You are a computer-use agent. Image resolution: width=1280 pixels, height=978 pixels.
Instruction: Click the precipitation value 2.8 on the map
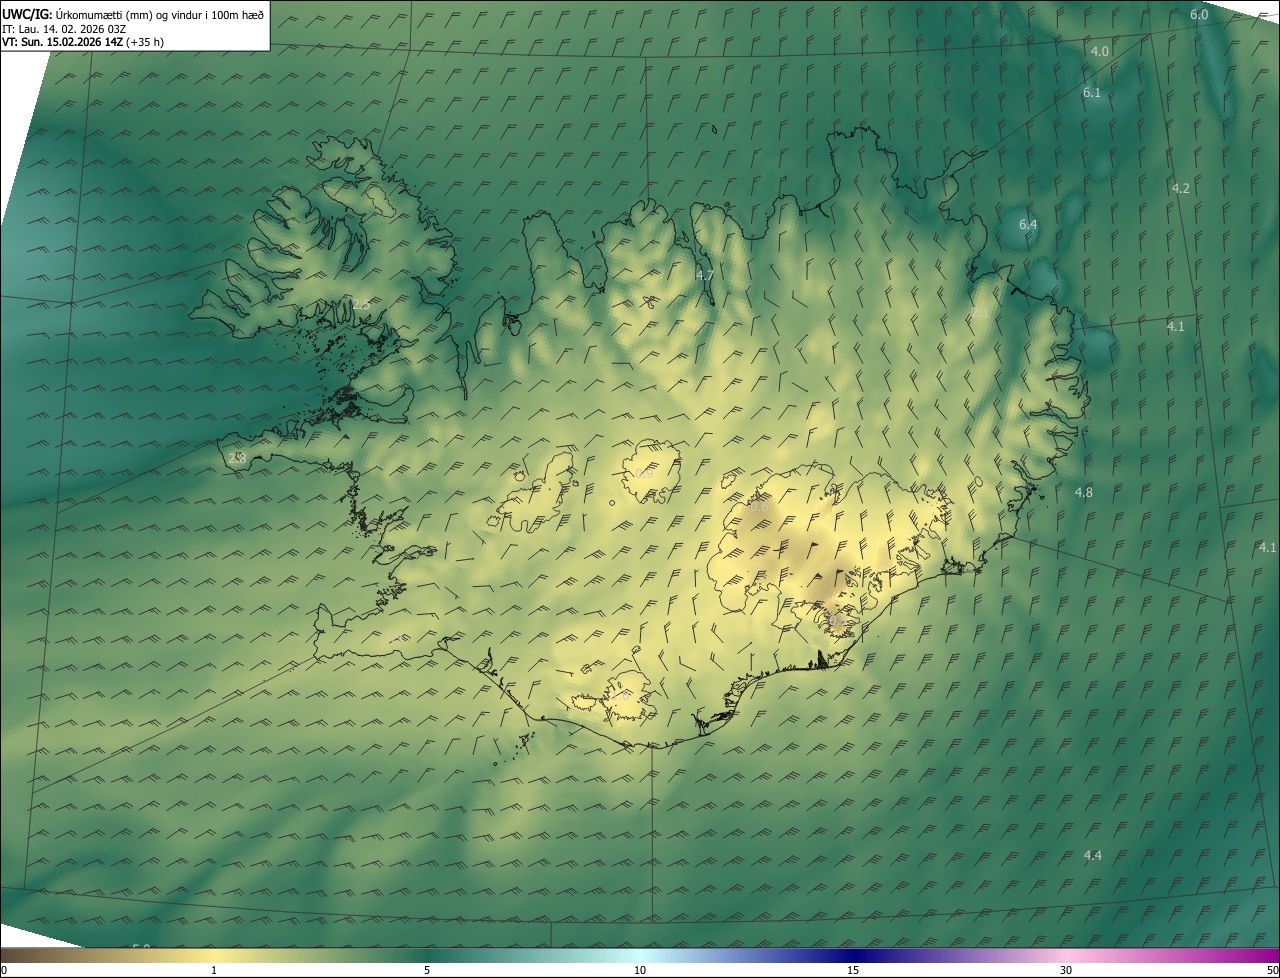click(236, 458)
